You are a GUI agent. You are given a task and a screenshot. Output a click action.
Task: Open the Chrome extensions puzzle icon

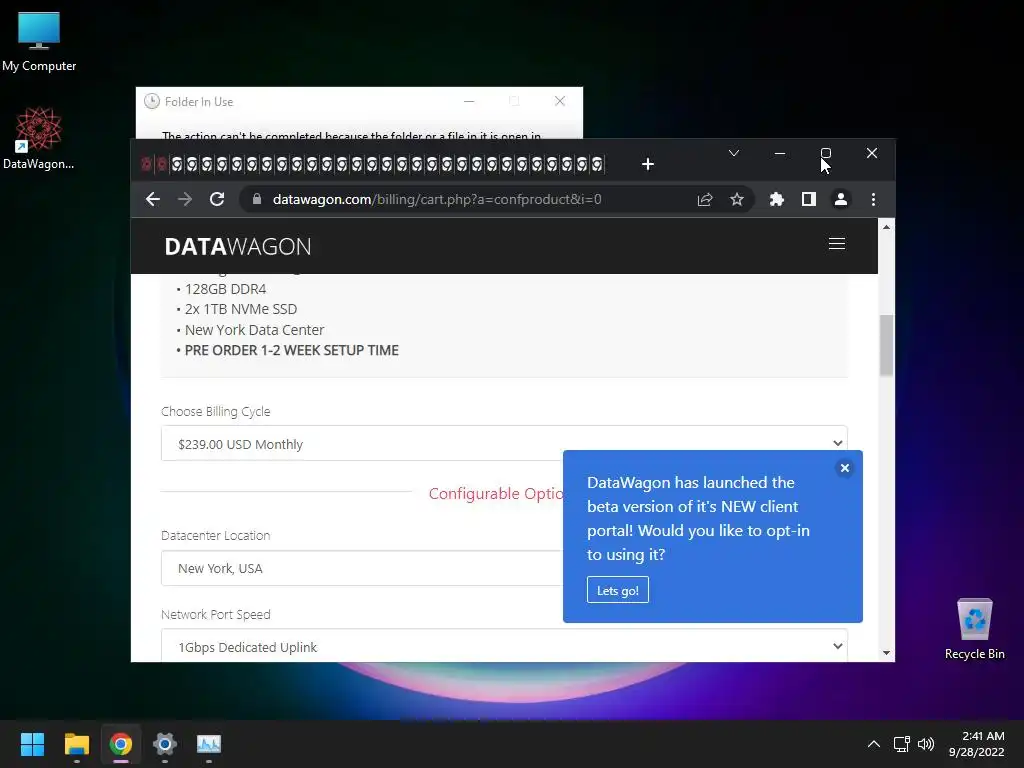pyautogui.click(x=776, y=199)
